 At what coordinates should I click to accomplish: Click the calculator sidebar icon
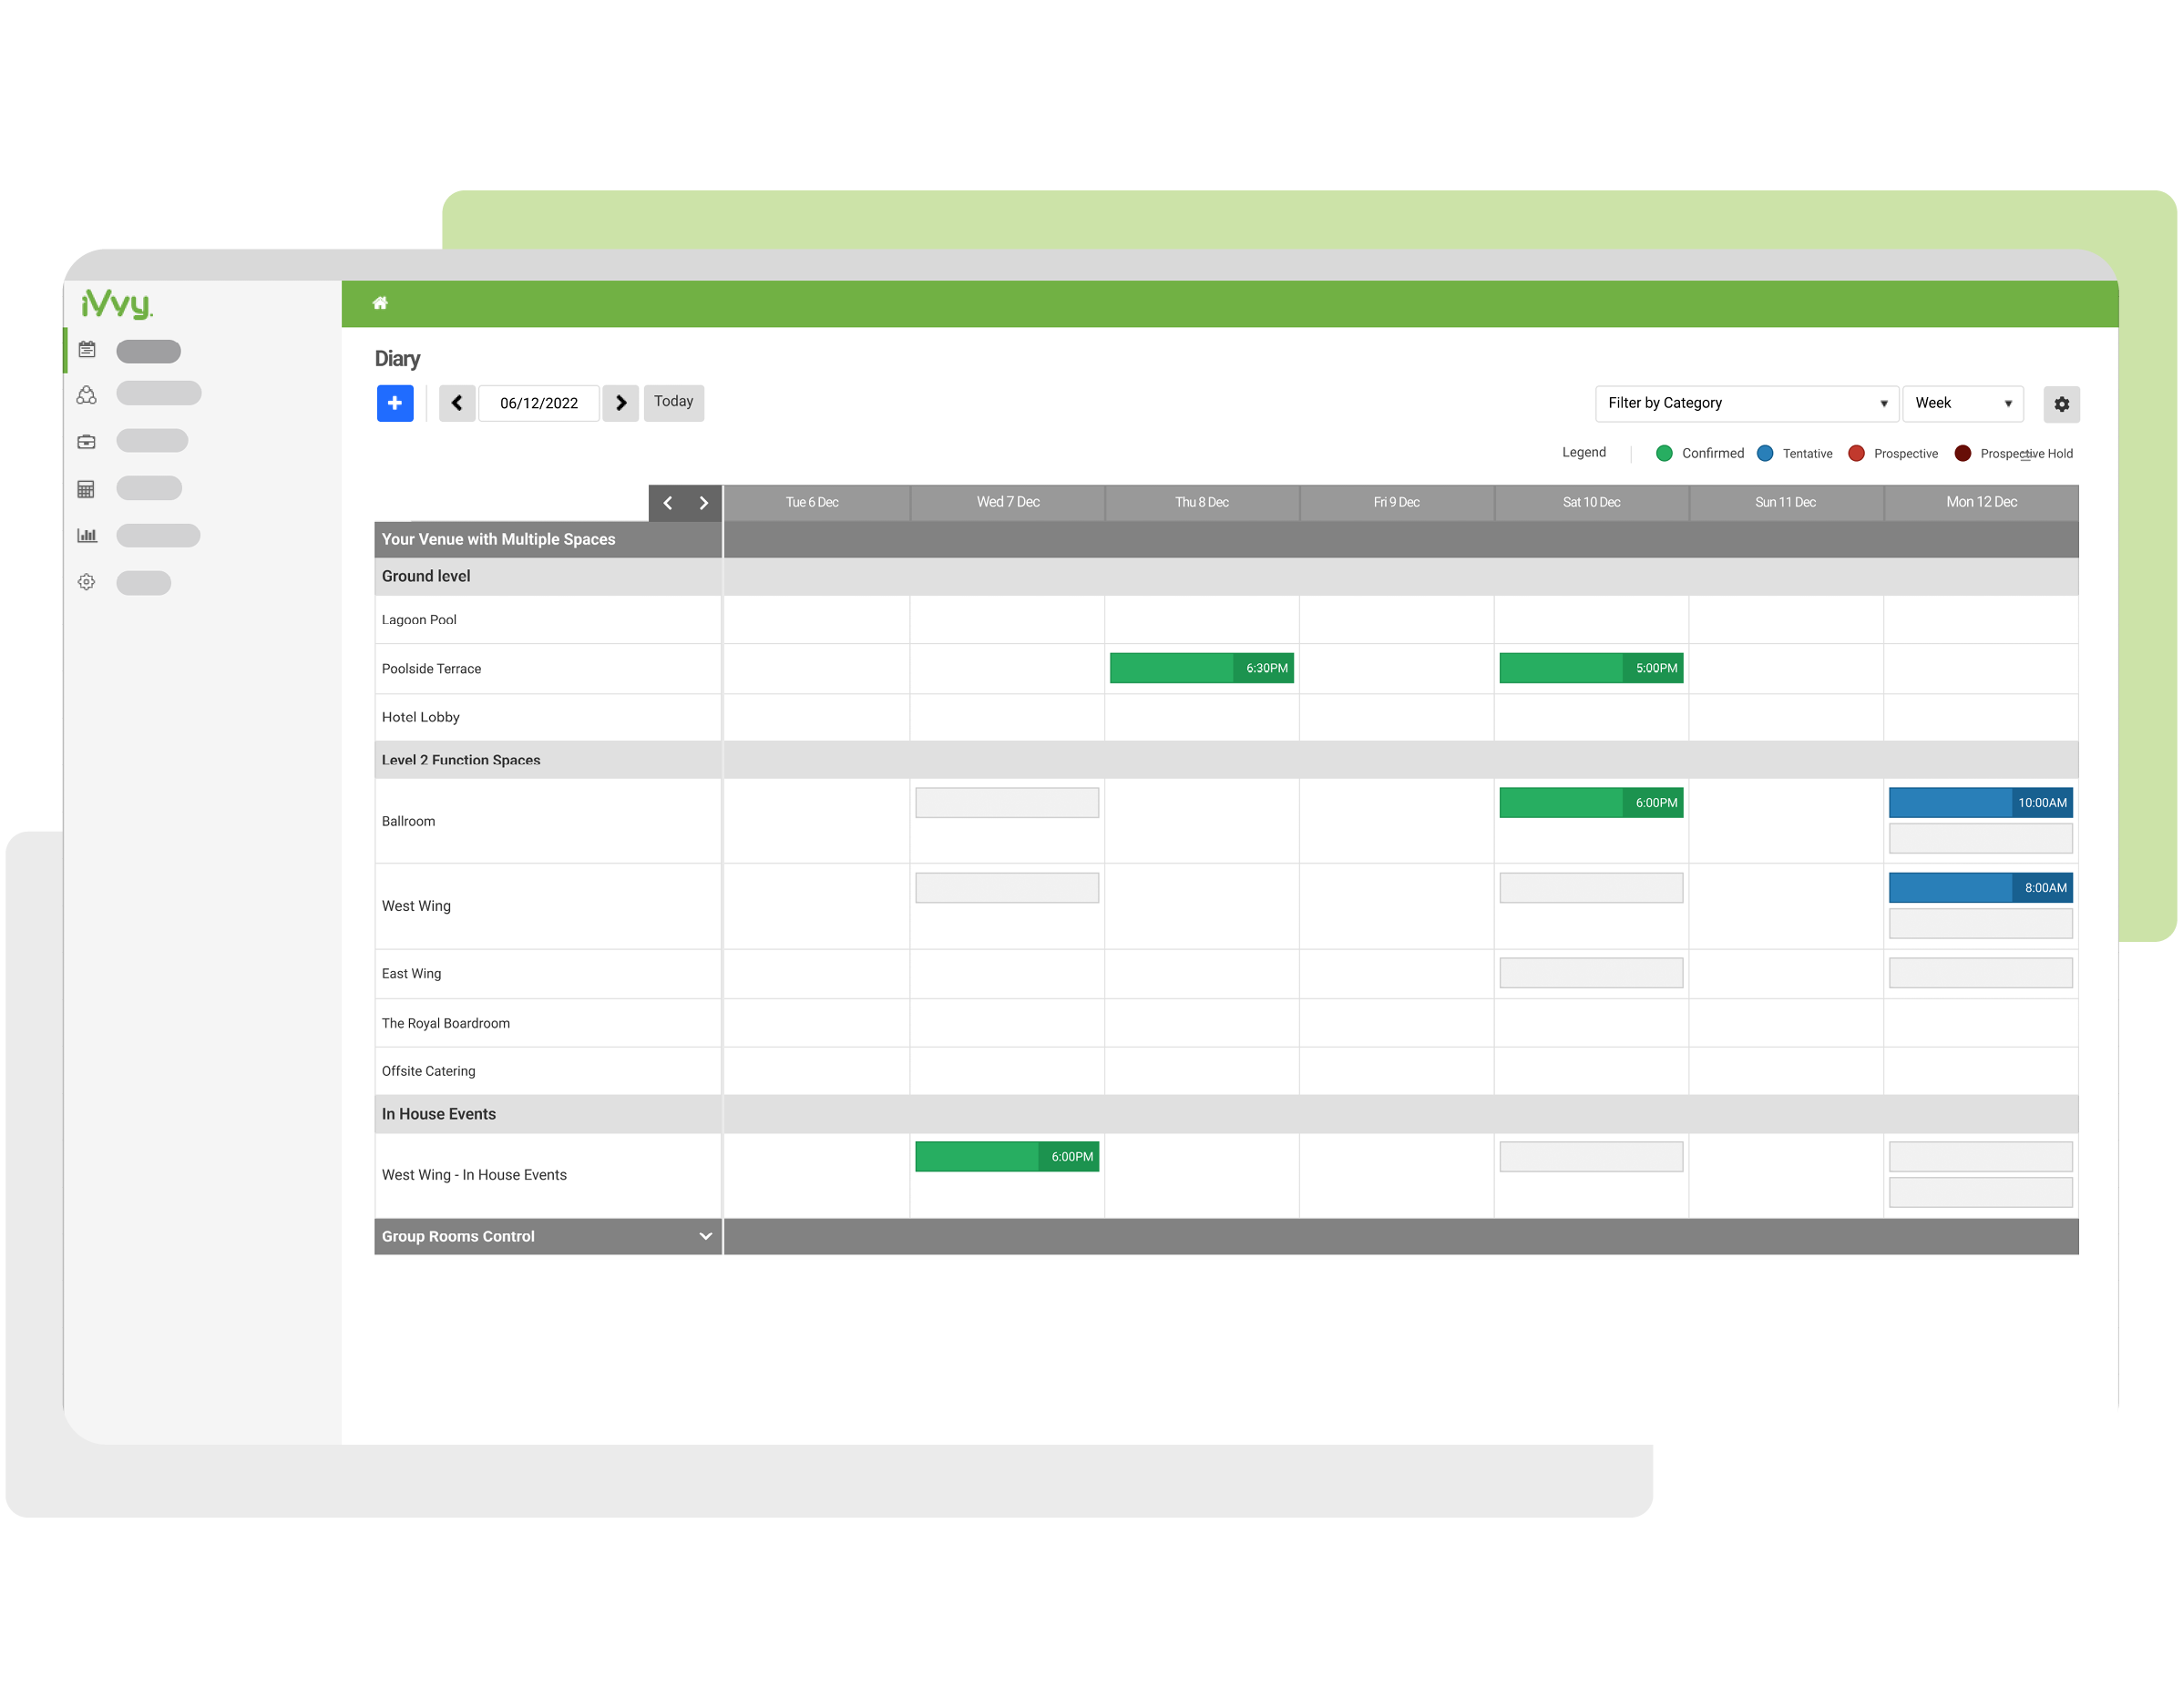[87, 489]
